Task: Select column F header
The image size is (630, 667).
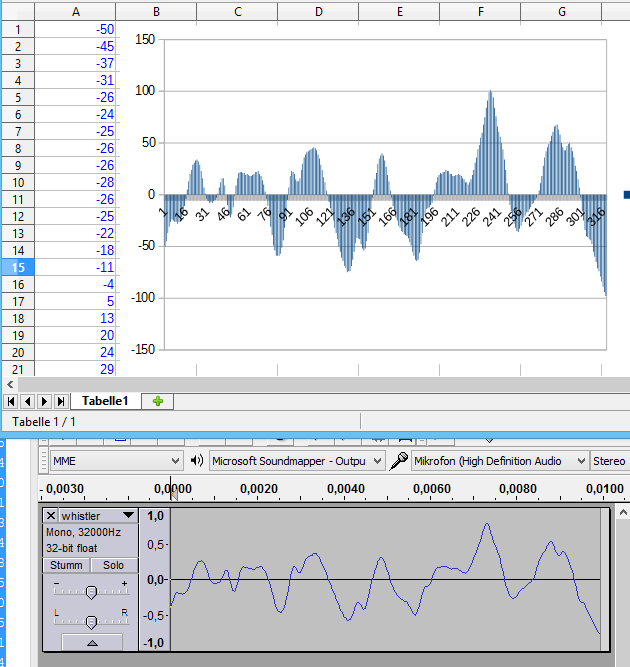Action: (x=480, y=12)
